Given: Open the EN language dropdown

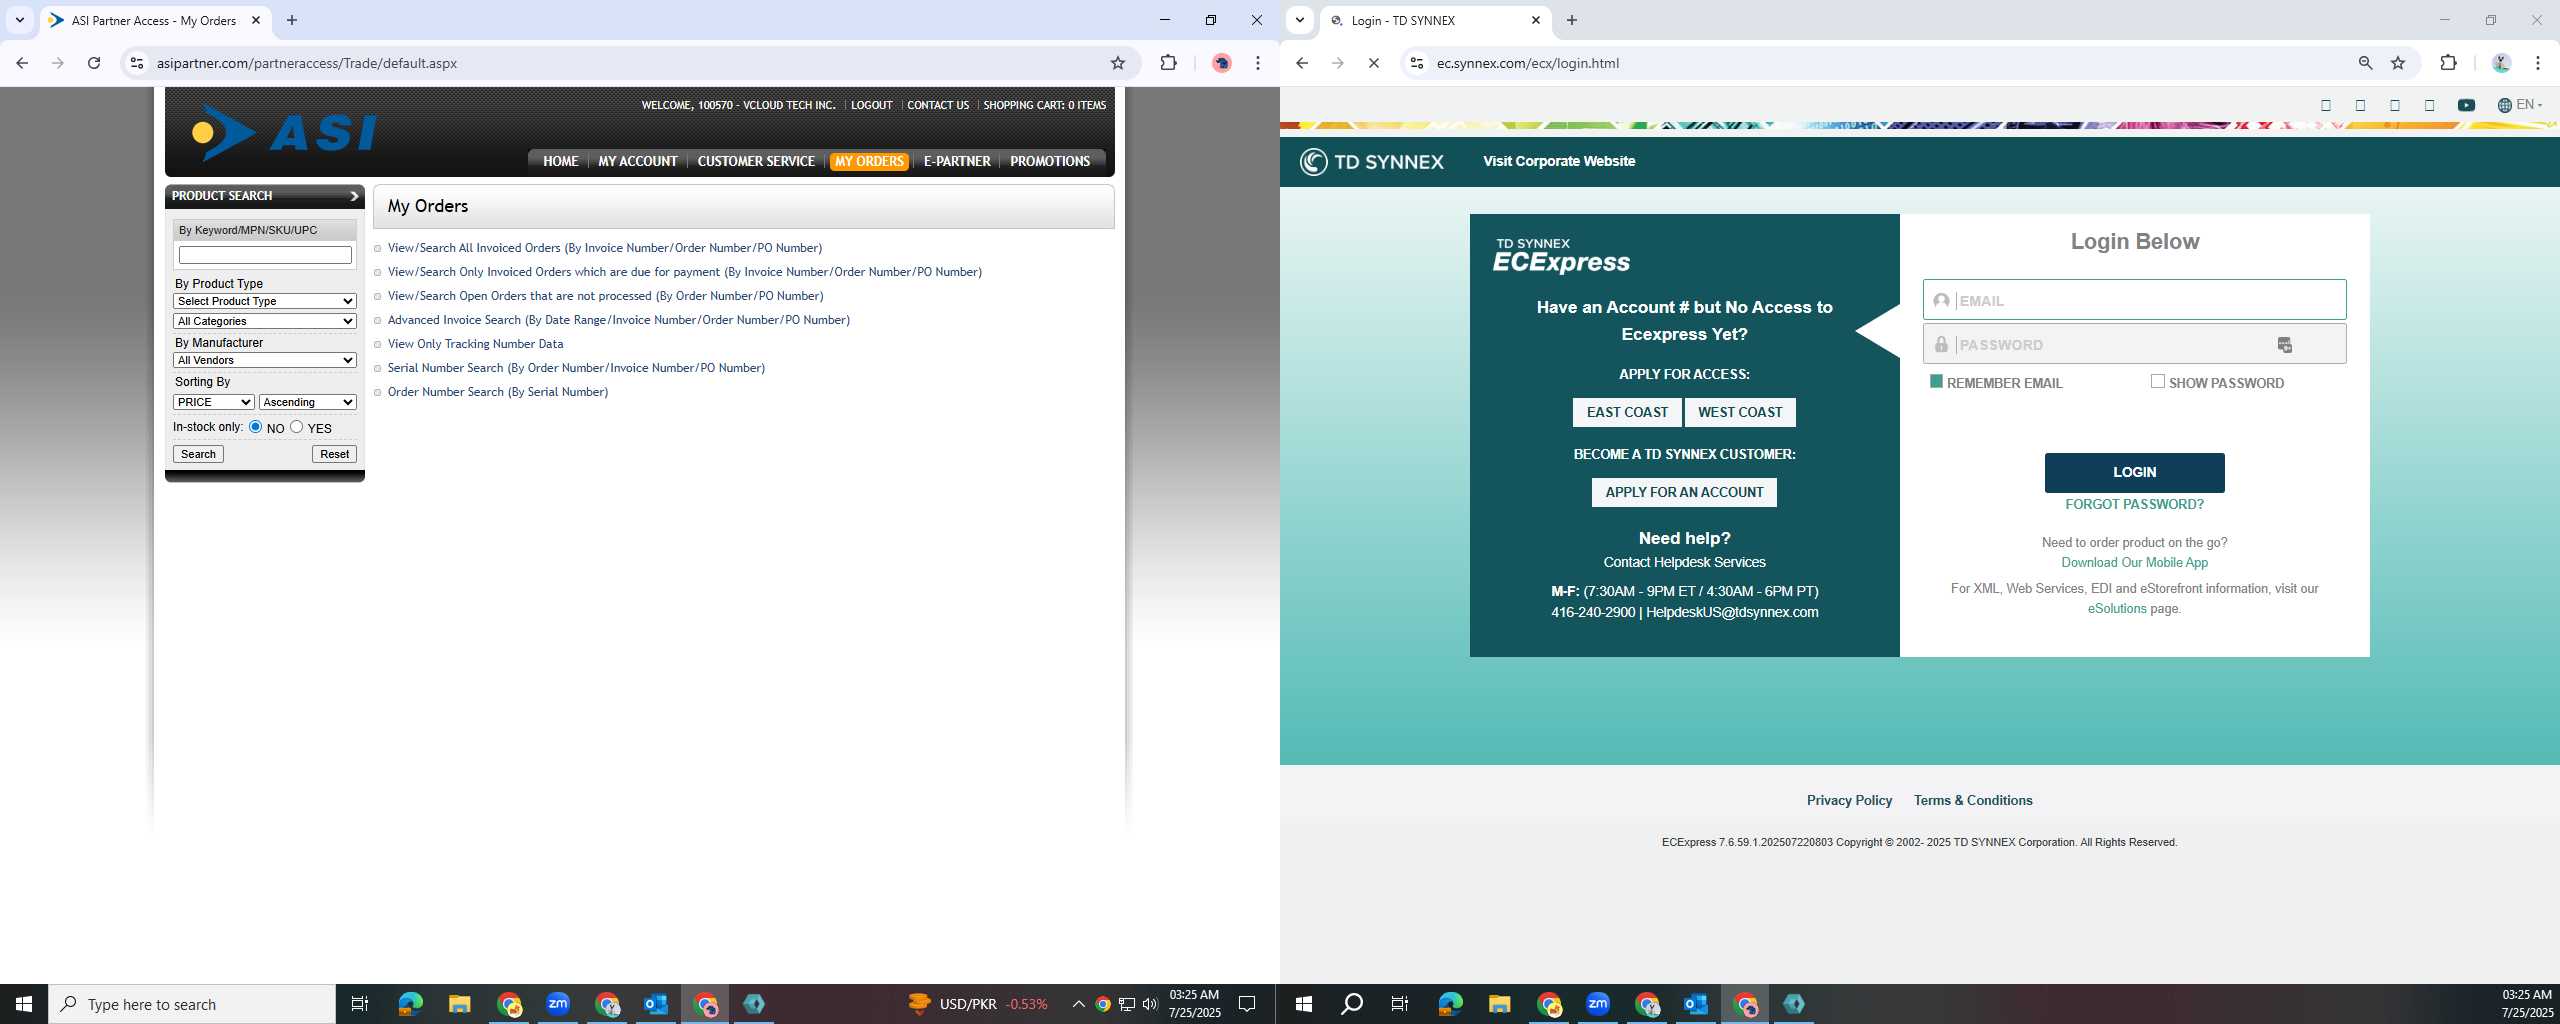Looking at the screenshot, I should tap(2519, 105).
